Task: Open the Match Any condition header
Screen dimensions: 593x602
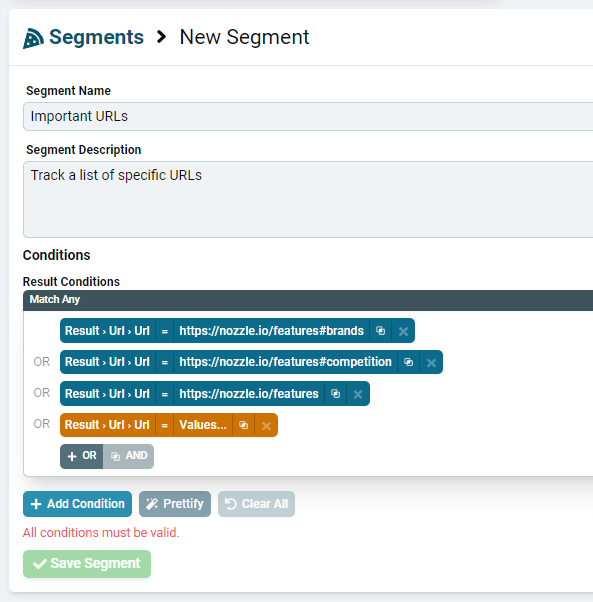Action: pos(308,300)
